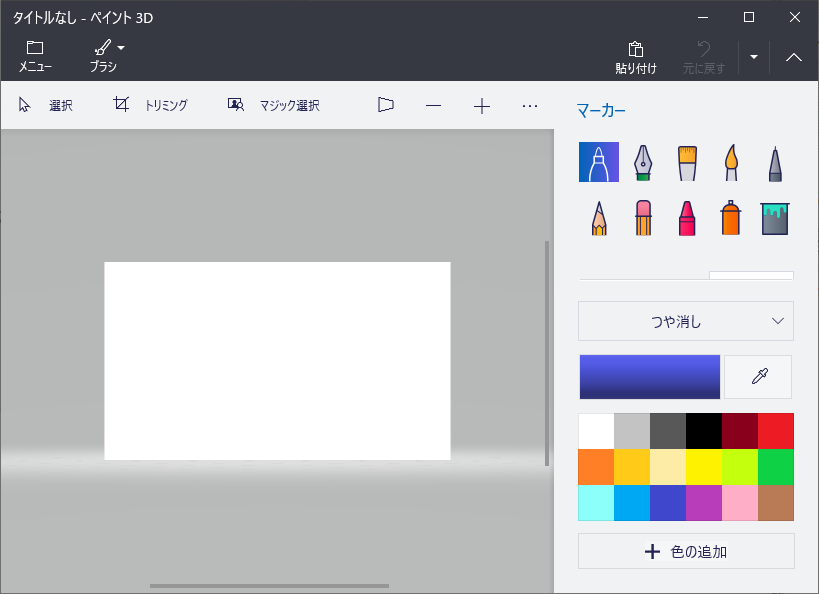The width and height of the screenshot is (819, 594).
Task: Click the current blue color preview
Action: (x=650, y=377)
